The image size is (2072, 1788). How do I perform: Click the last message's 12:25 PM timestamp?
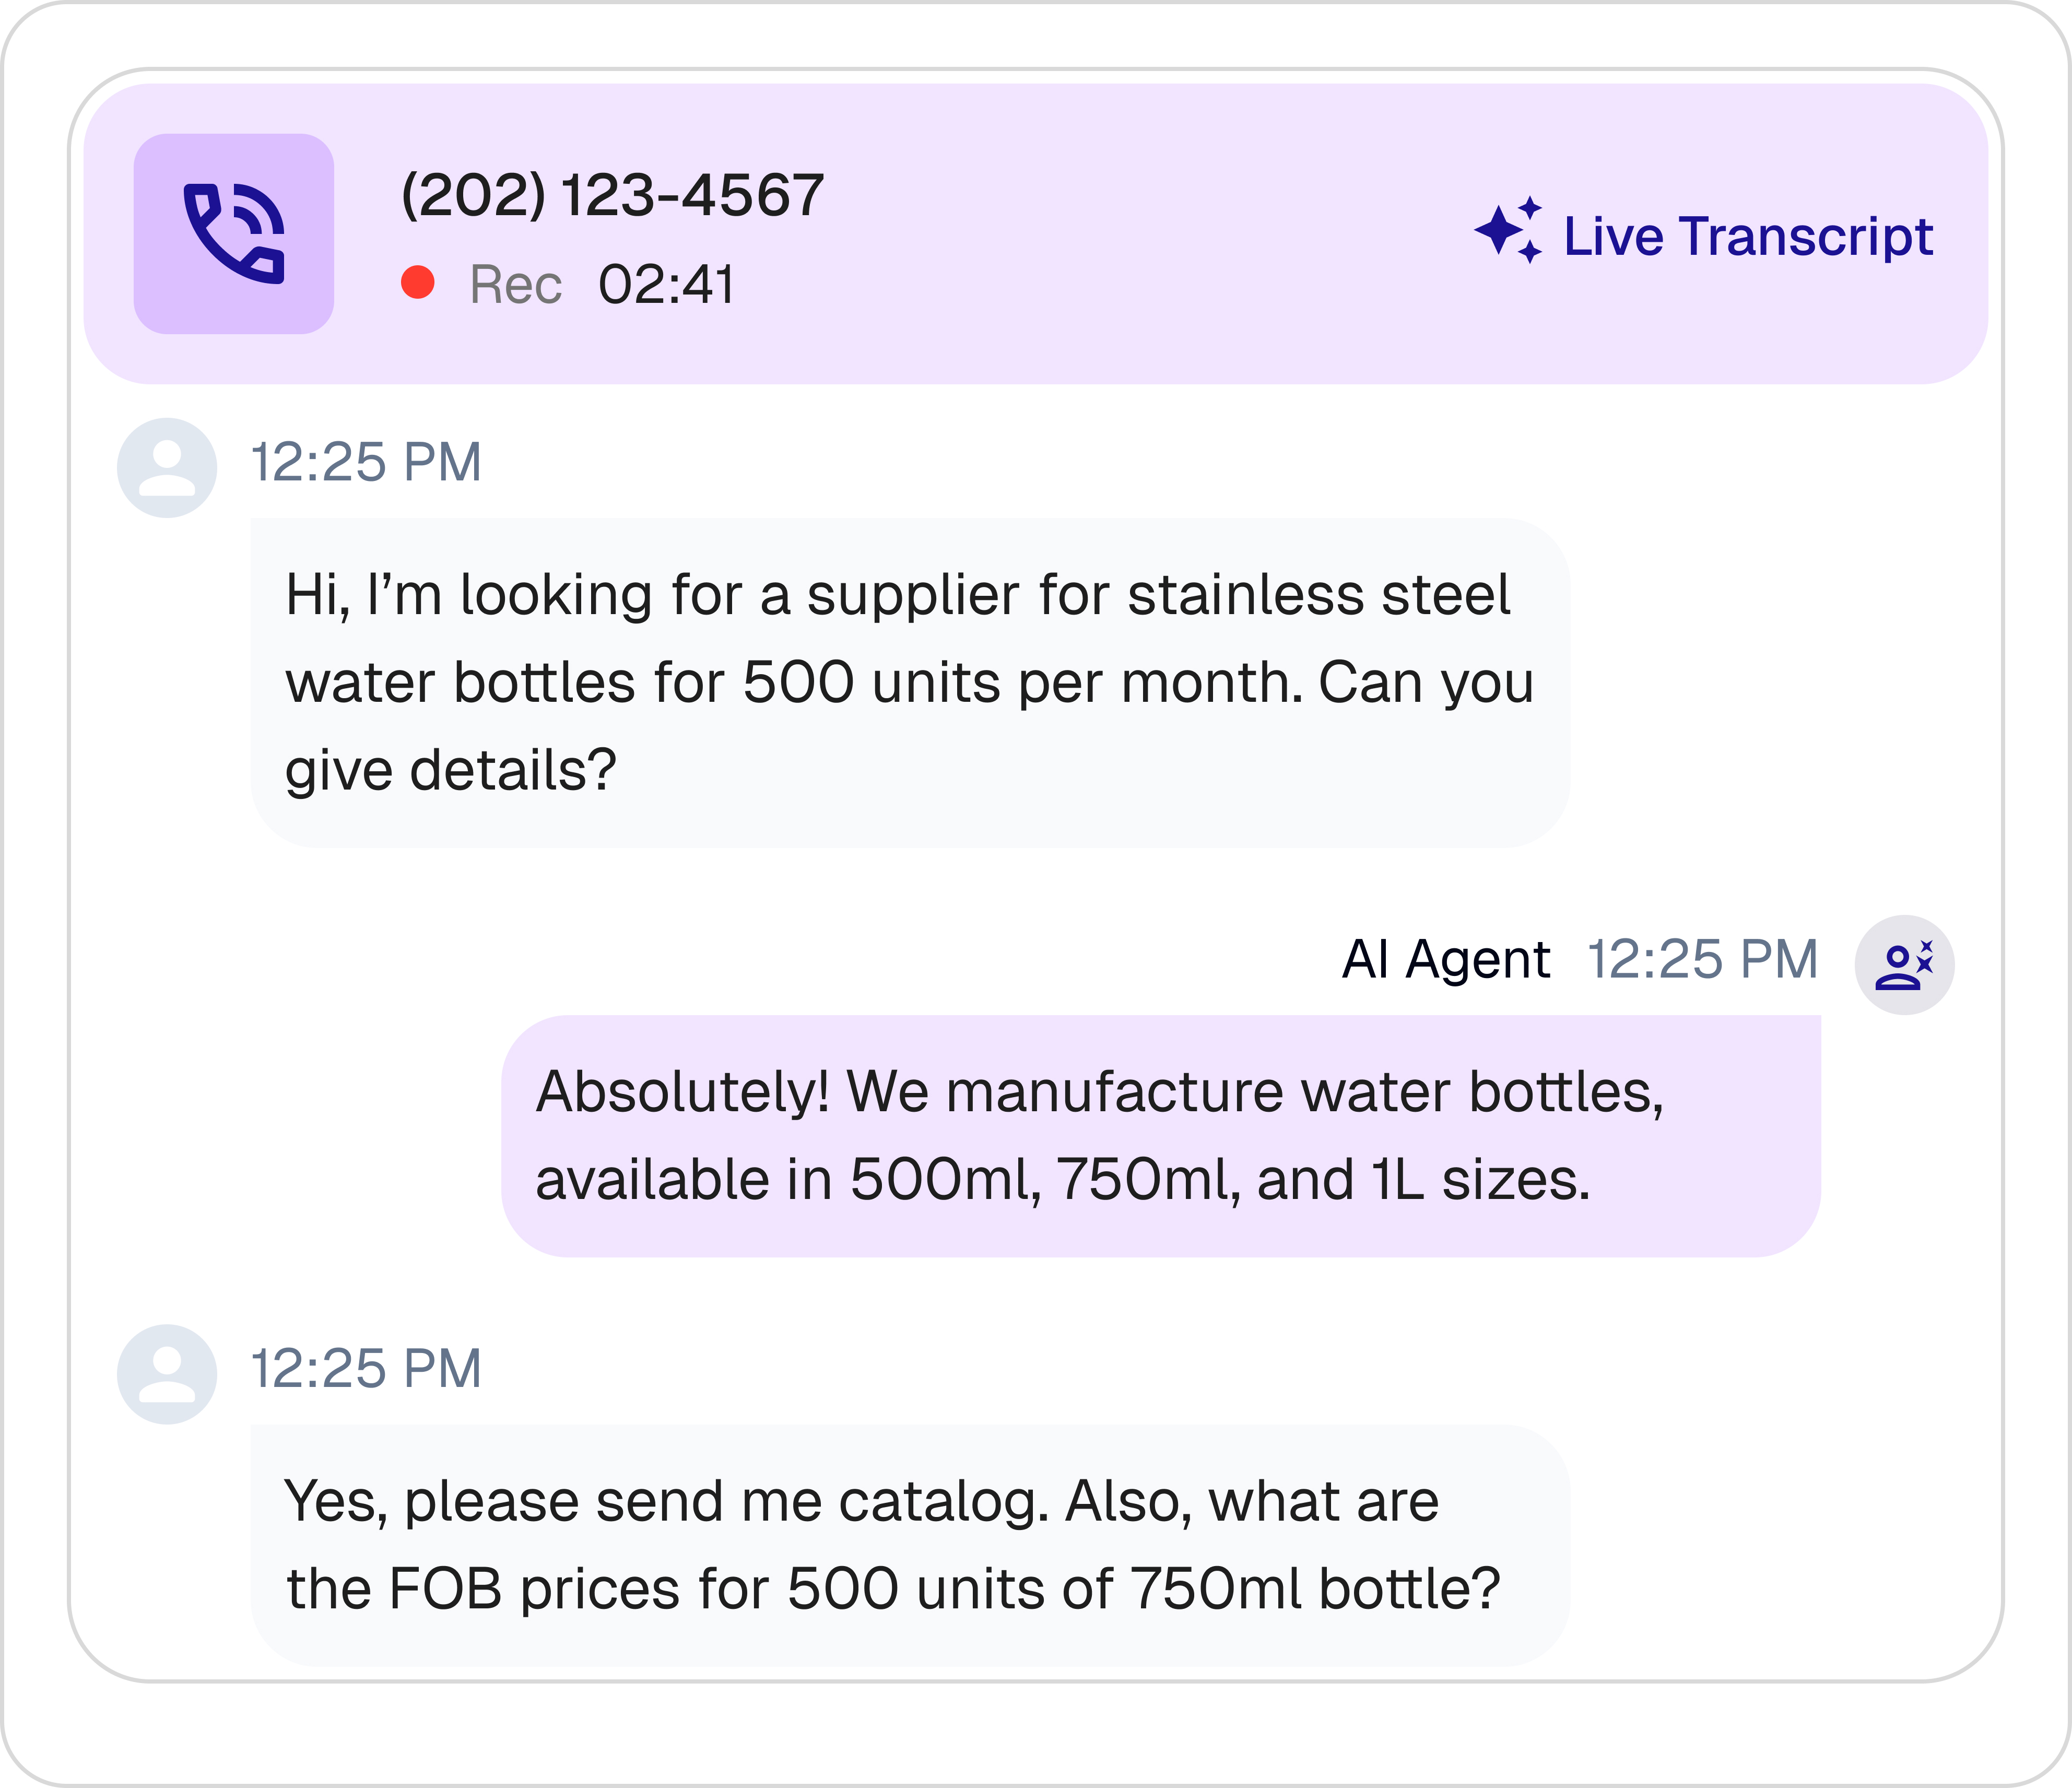point(366,1369)
